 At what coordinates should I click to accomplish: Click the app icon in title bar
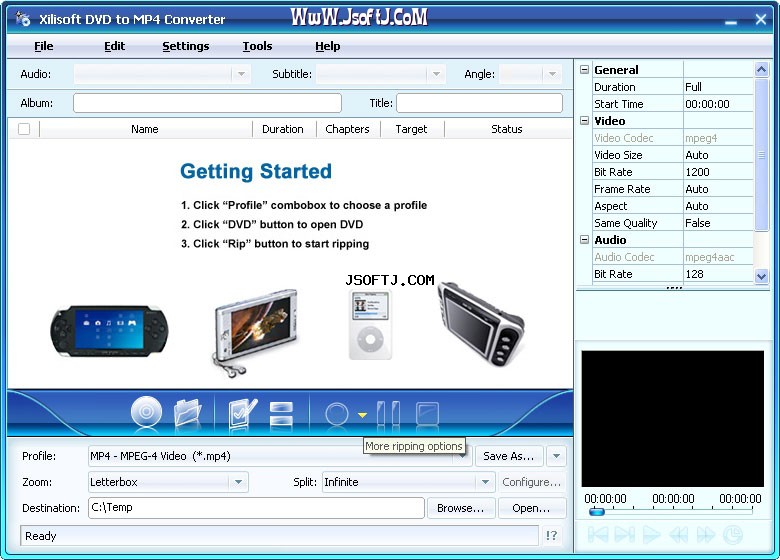pyautogui.click(x=22, y=19)
